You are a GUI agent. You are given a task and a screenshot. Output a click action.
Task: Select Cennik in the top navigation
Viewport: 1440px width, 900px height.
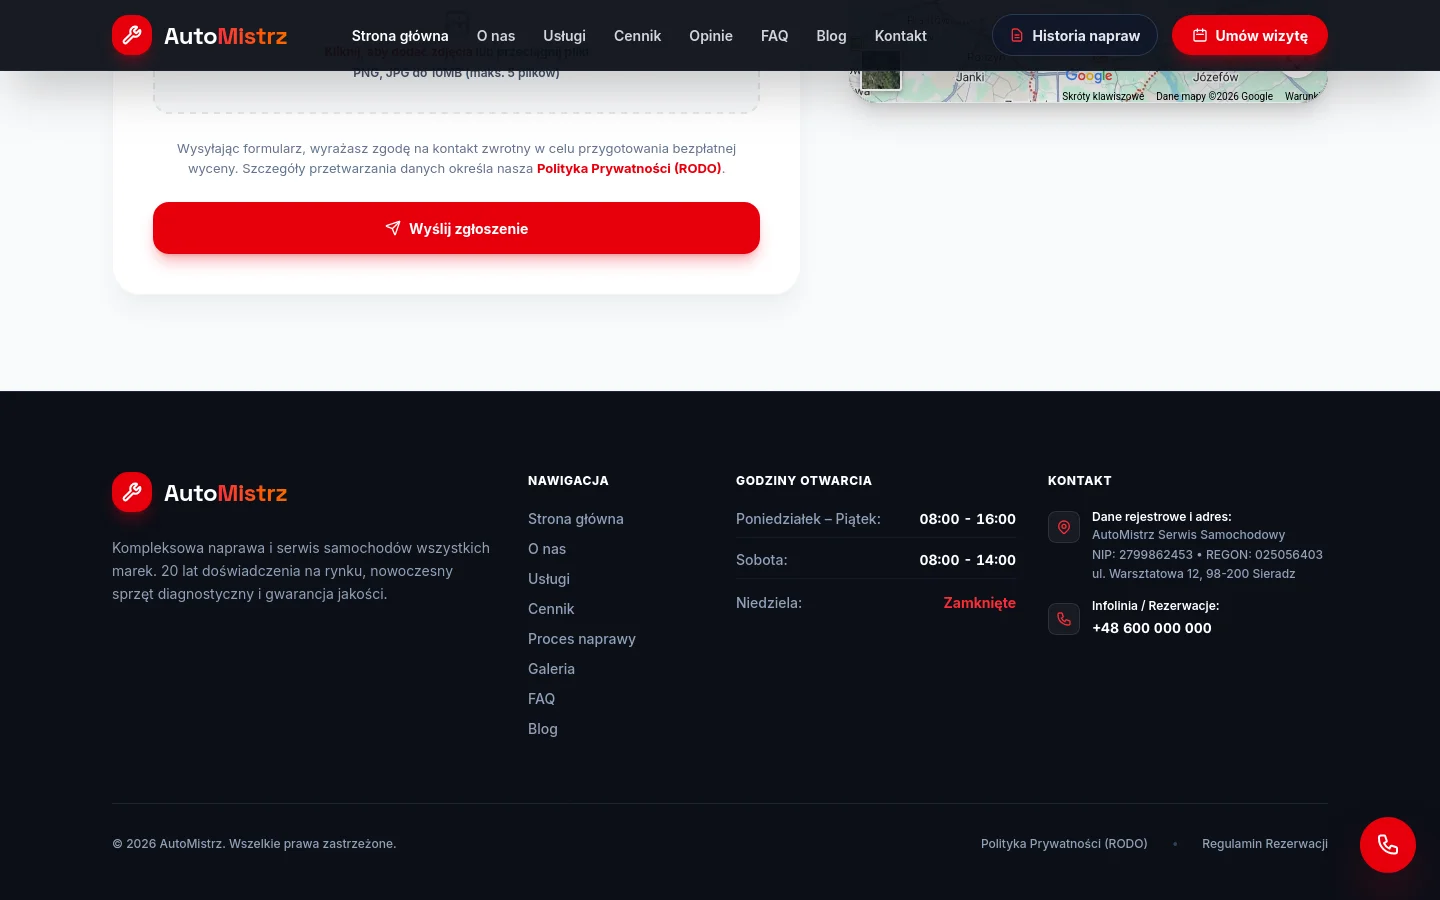point(638,36)
